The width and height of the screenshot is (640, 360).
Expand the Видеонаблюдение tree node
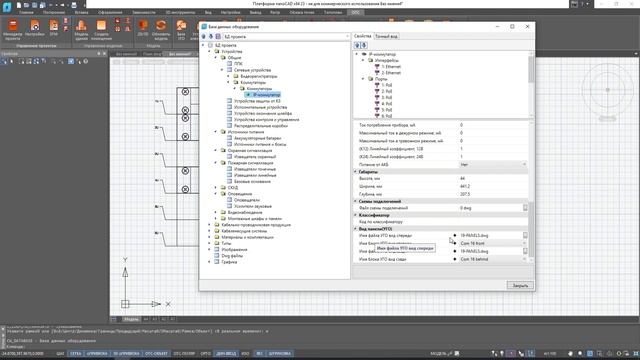coord(216,212)
